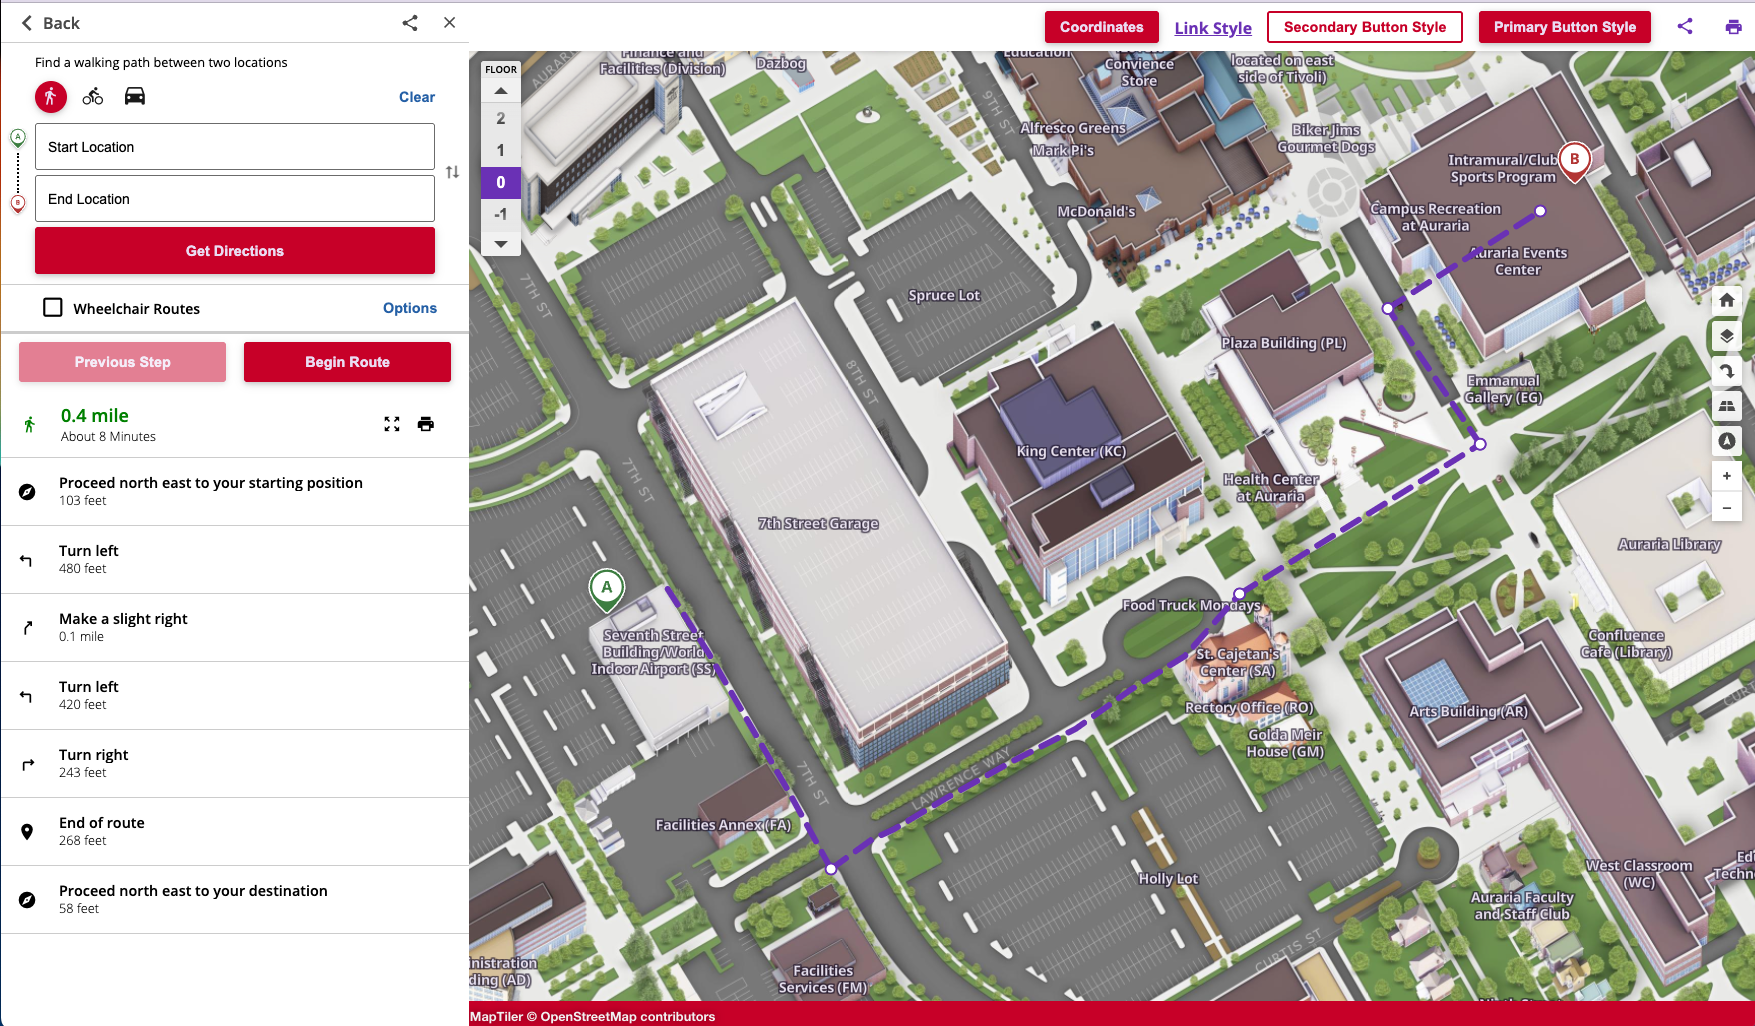Select 'Turn left 480 feet' step
Screen dimensions: 1755x1026
point(235,559)
